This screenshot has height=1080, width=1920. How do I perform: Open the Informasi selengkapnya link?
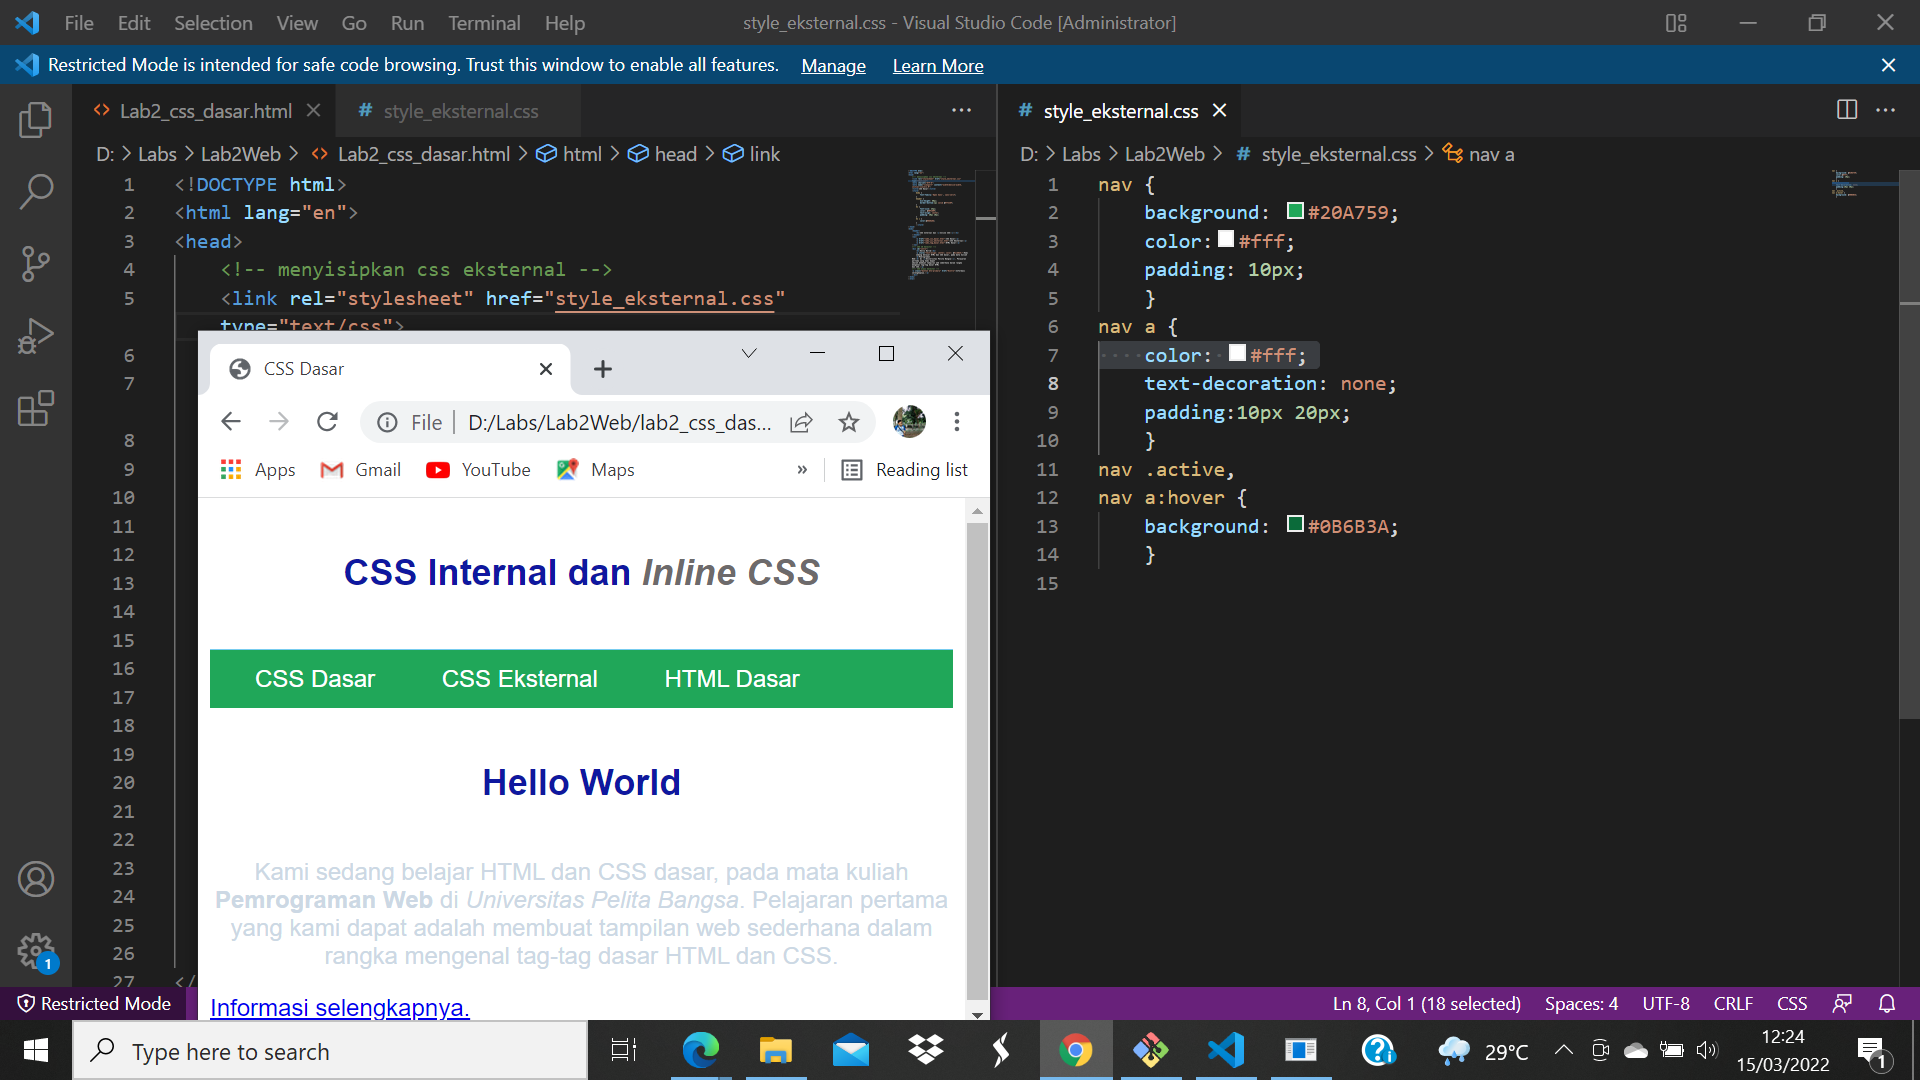(339, 1008)
